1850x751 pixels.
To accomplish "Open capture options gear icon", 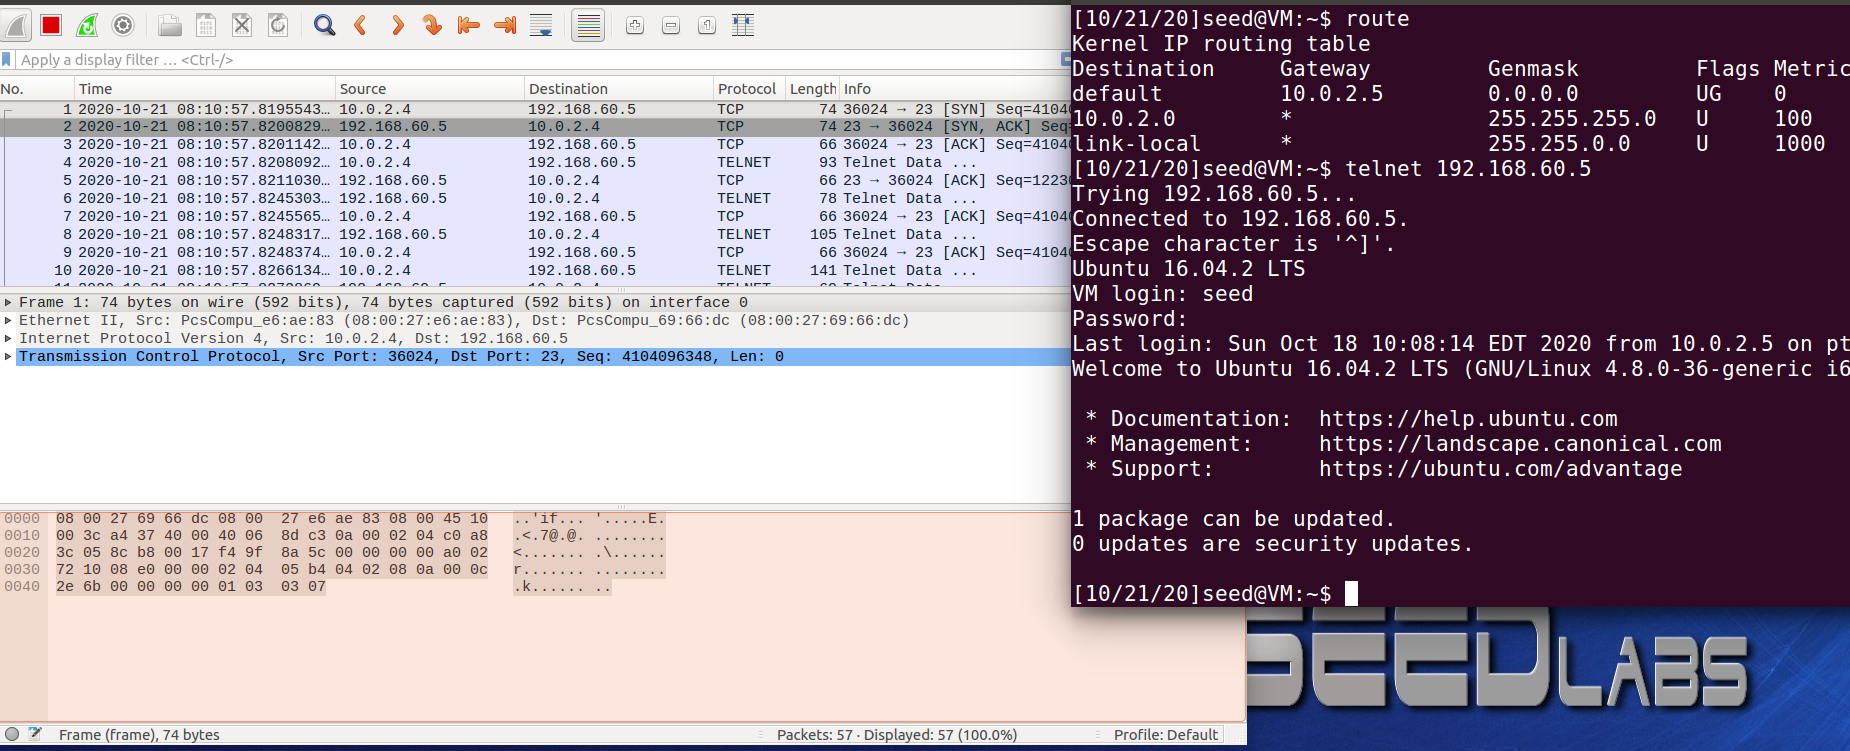I will tap(123, 25).
